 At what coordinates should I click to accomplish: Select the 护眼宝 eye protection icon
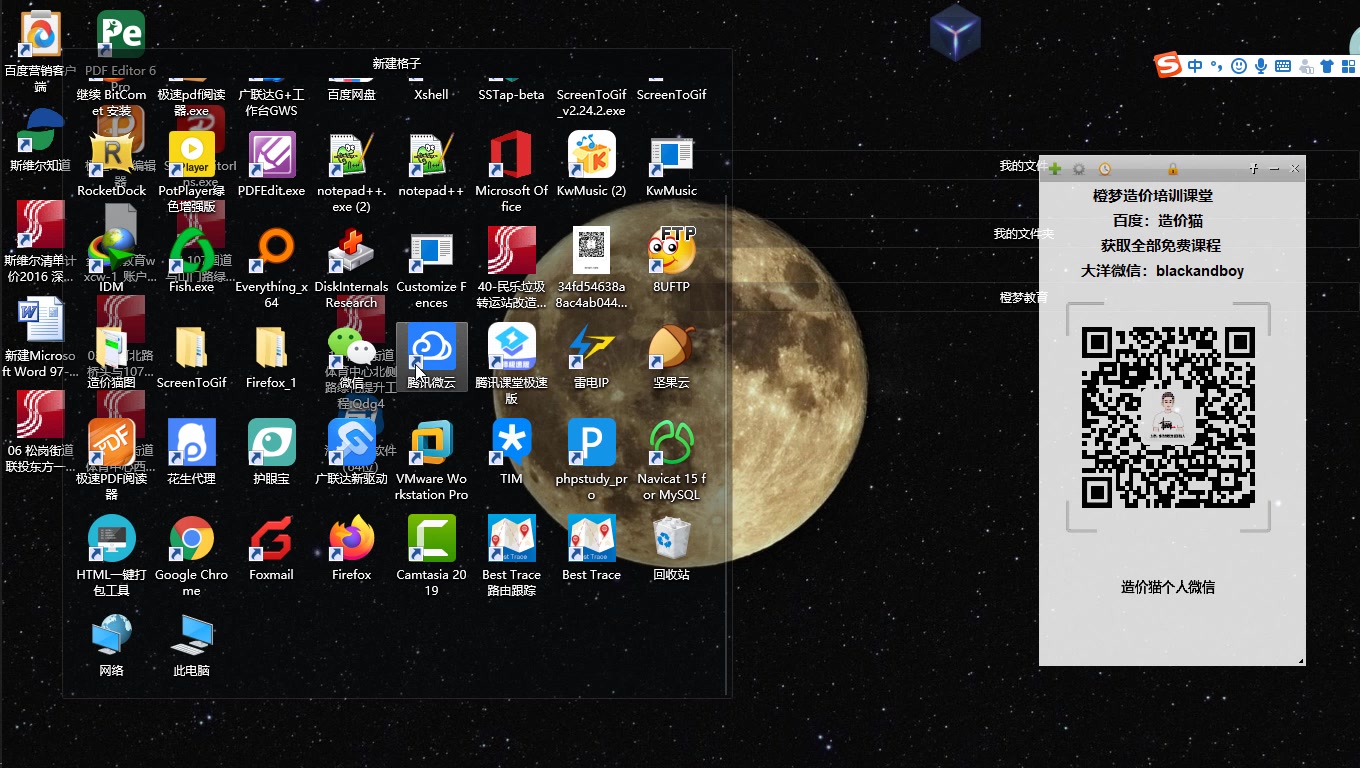tap(272, 452)
